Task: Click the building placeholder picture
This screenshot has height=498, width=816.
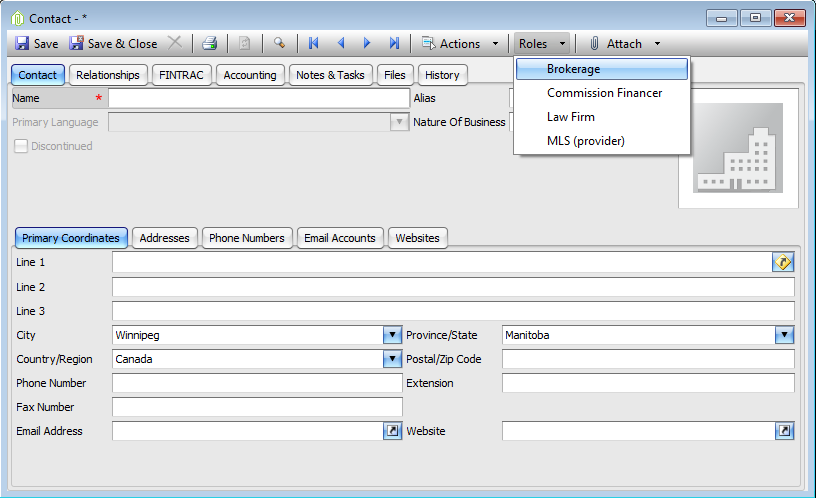Action: (x=738, y=148)
